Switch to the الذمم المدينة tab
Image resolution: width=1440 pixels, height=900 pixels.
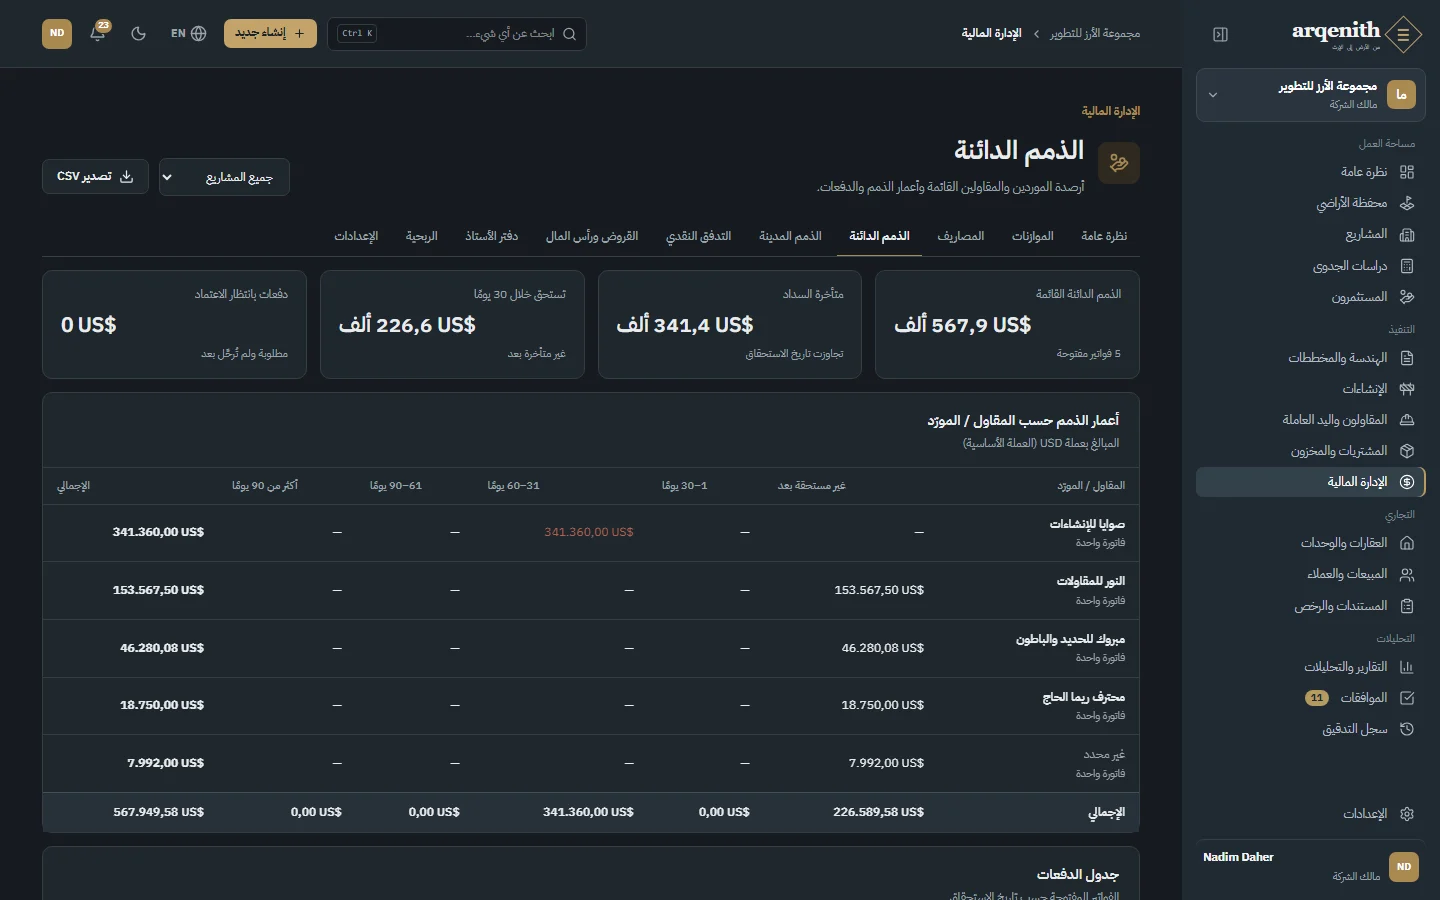(790, 236)
